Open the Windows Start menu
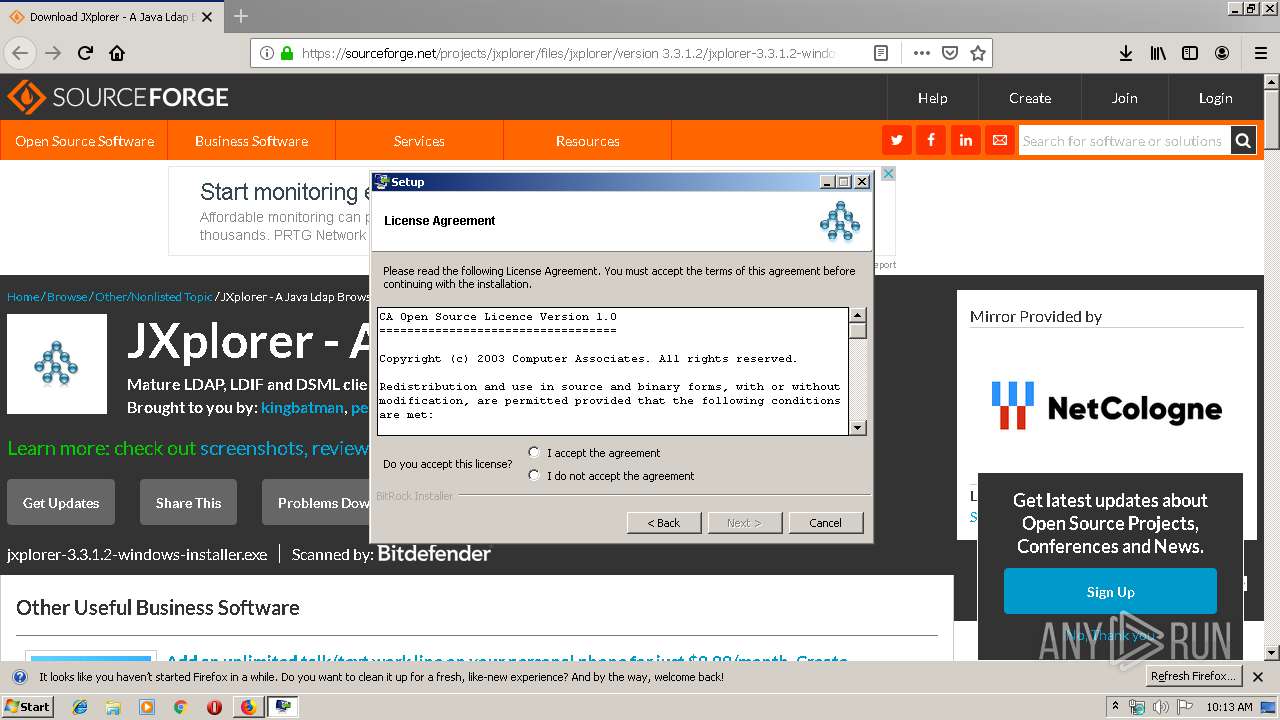 [x=27, y=706]
